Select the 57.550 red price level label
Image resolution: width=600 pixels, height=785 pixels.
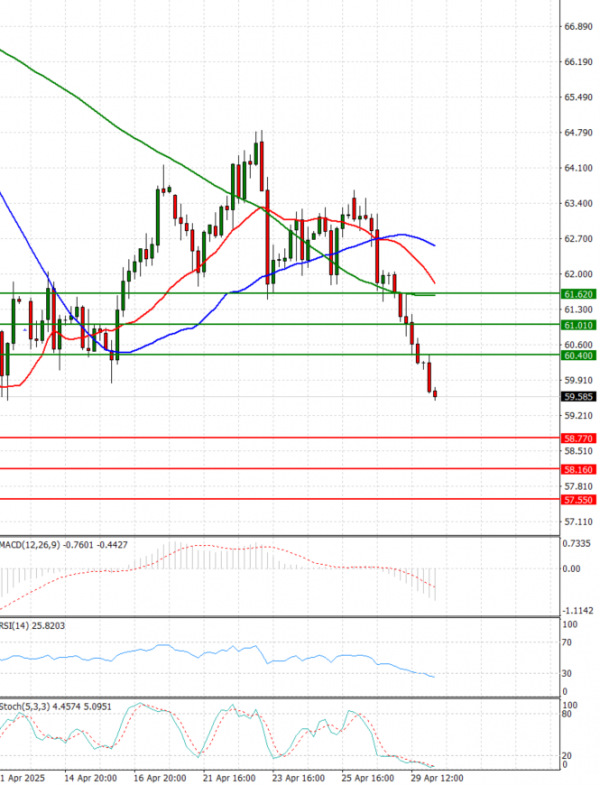pos(578,500)
